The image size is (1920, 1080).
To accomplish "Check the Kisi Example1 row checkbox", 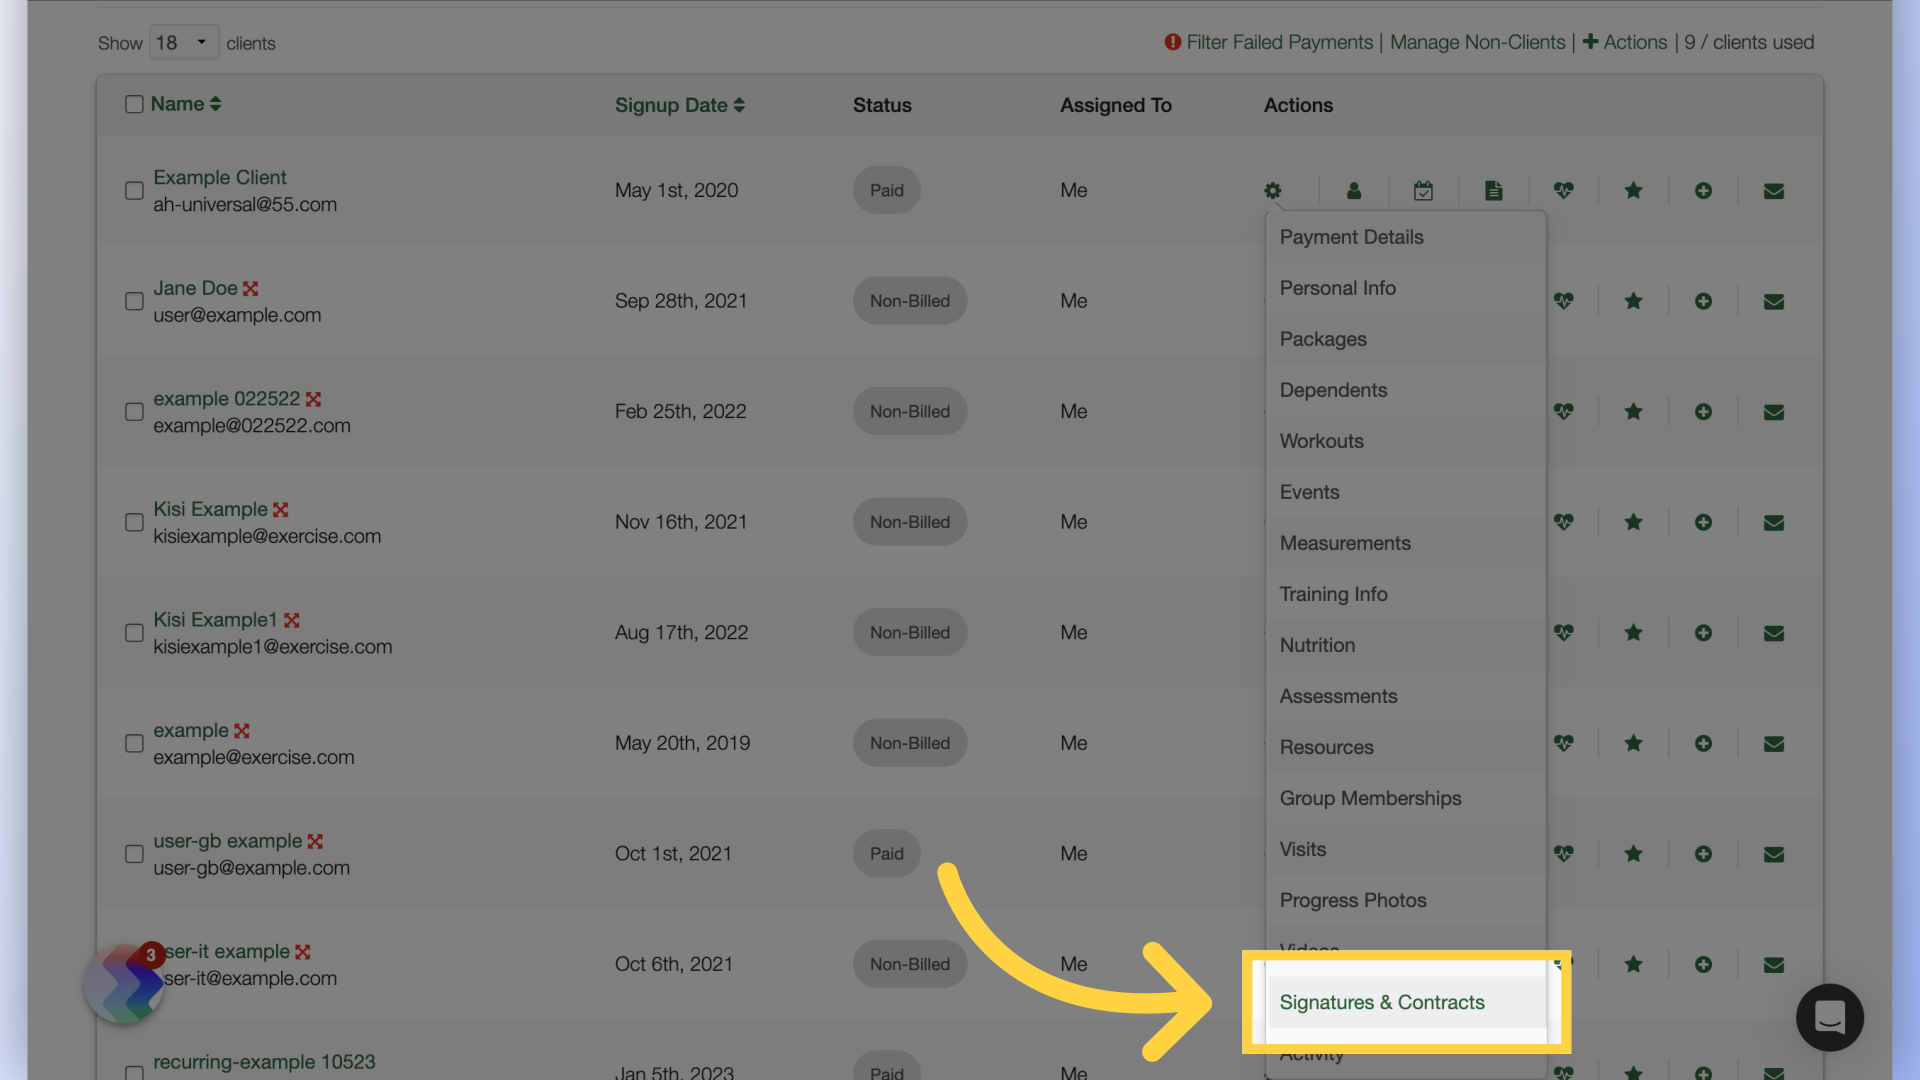I will point(134,633).
